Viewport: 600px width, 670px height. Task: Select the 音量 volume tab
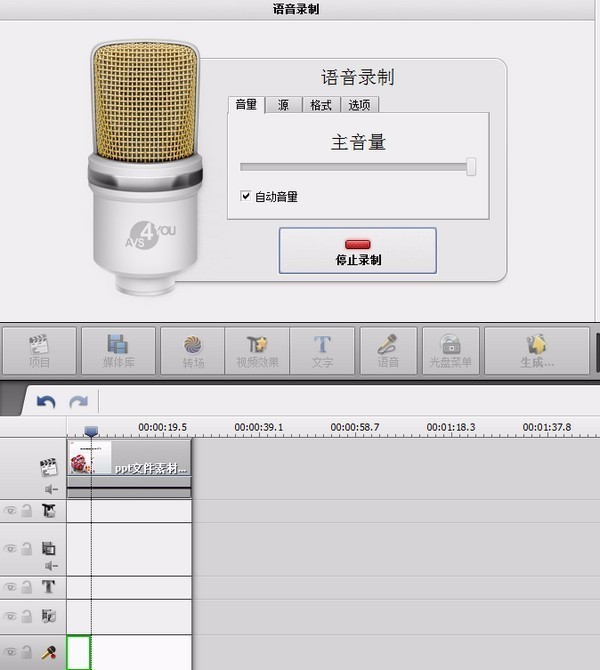point(246,104)
